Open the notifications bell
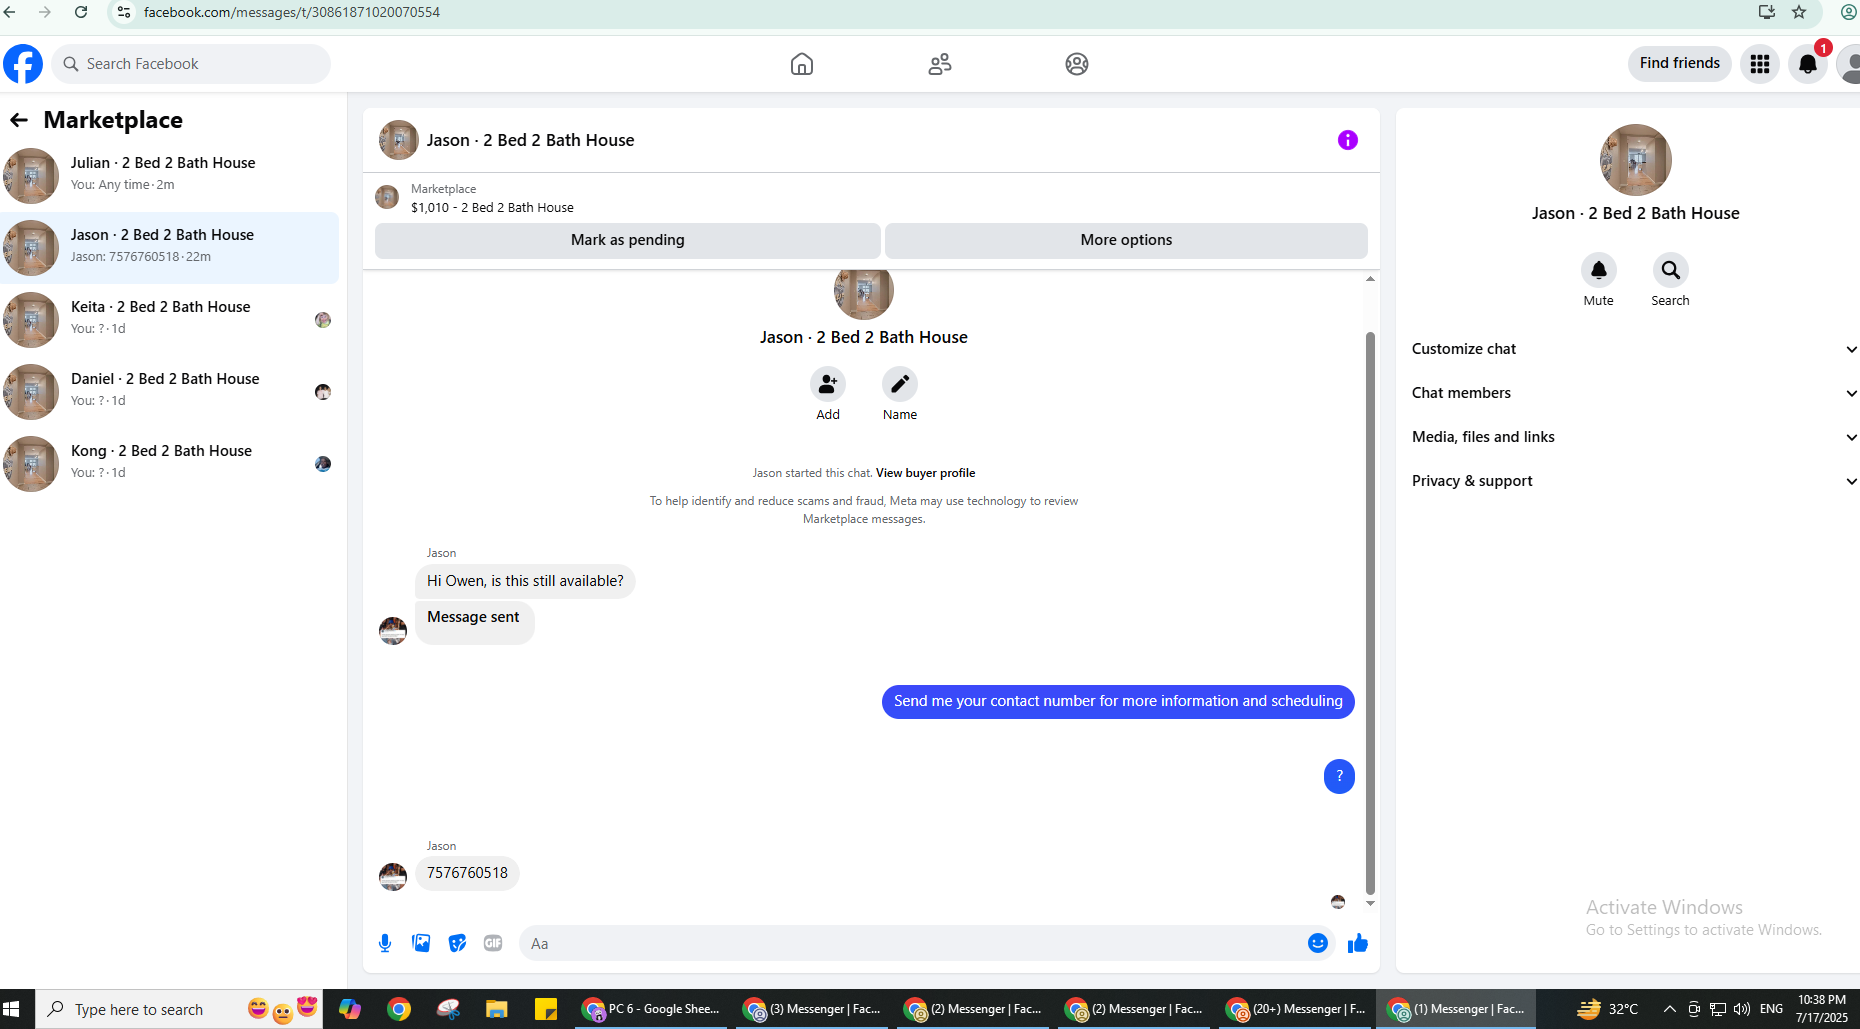The width and height of the screenshot is (1860, 1029). 1808,64
